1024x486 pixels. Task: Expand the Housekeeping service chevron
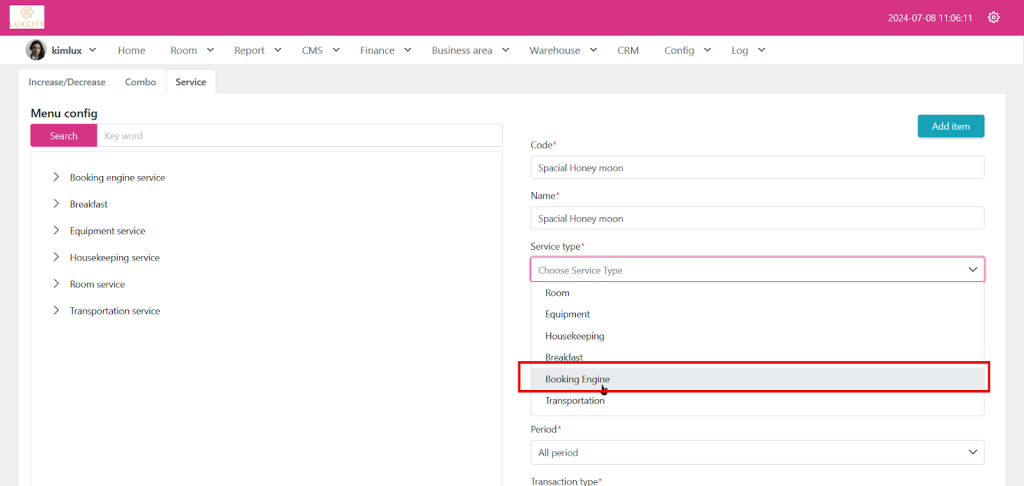click(x=56, y=257)
